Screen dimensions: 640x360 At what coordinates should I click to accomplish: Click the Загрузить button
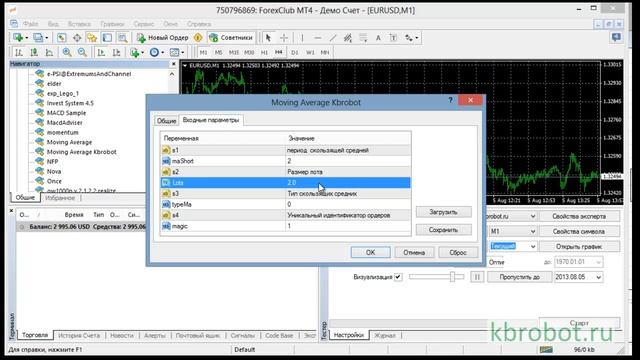coord(444,212)
